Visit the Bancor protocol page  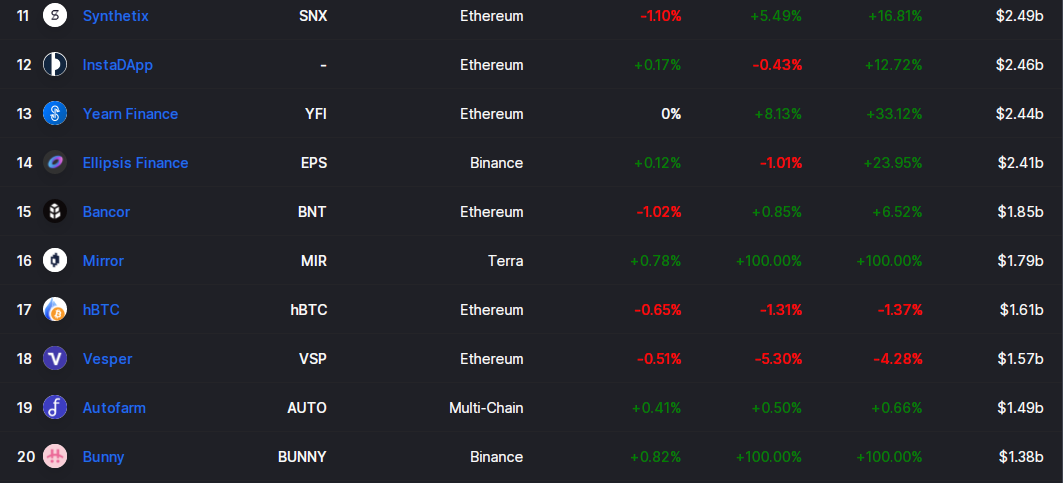(106, 212)
